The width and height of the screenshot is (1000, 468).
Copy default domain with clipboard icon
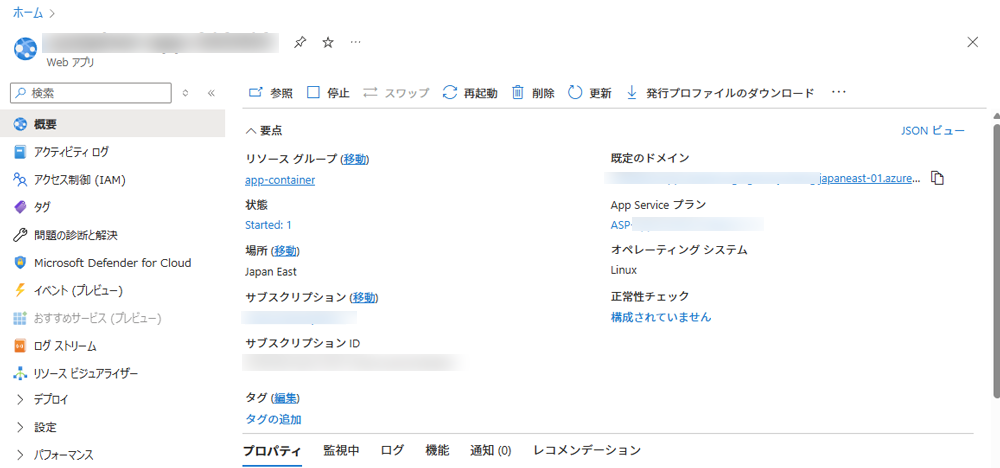point(937,179)
